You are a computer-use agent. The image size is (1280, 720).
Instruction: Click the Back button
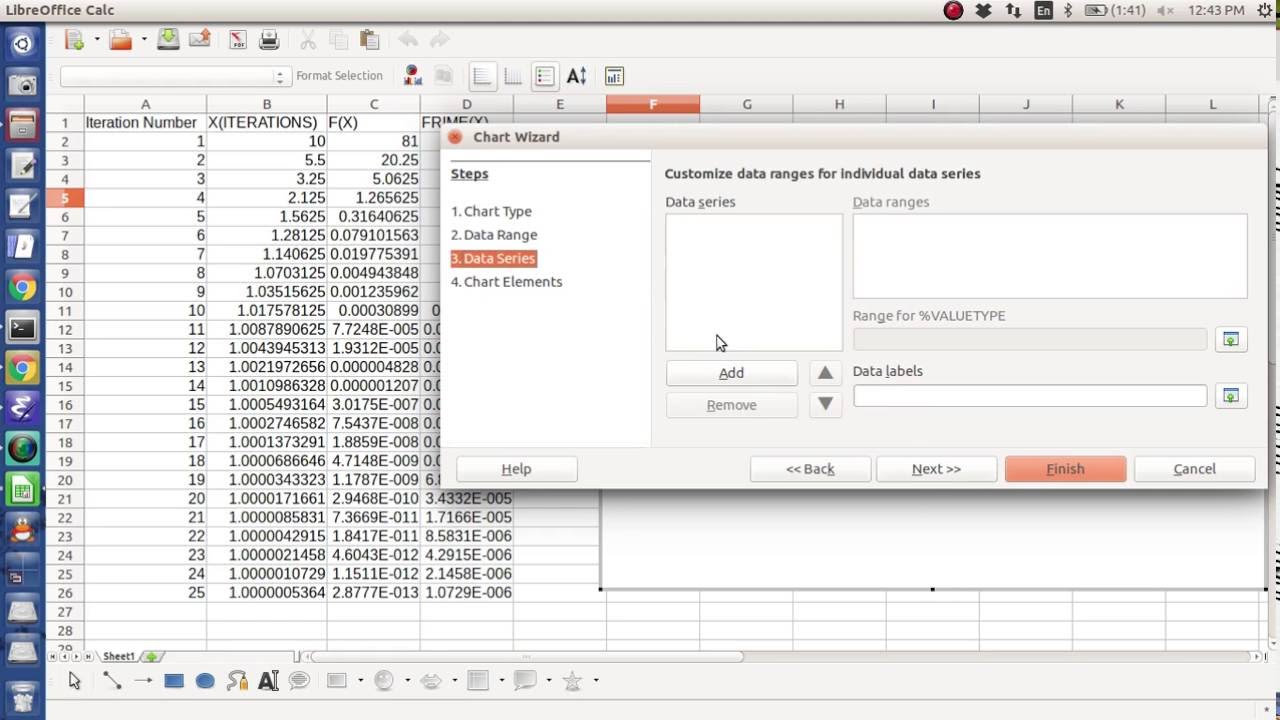pyautogui.click(x=810, y=469)
